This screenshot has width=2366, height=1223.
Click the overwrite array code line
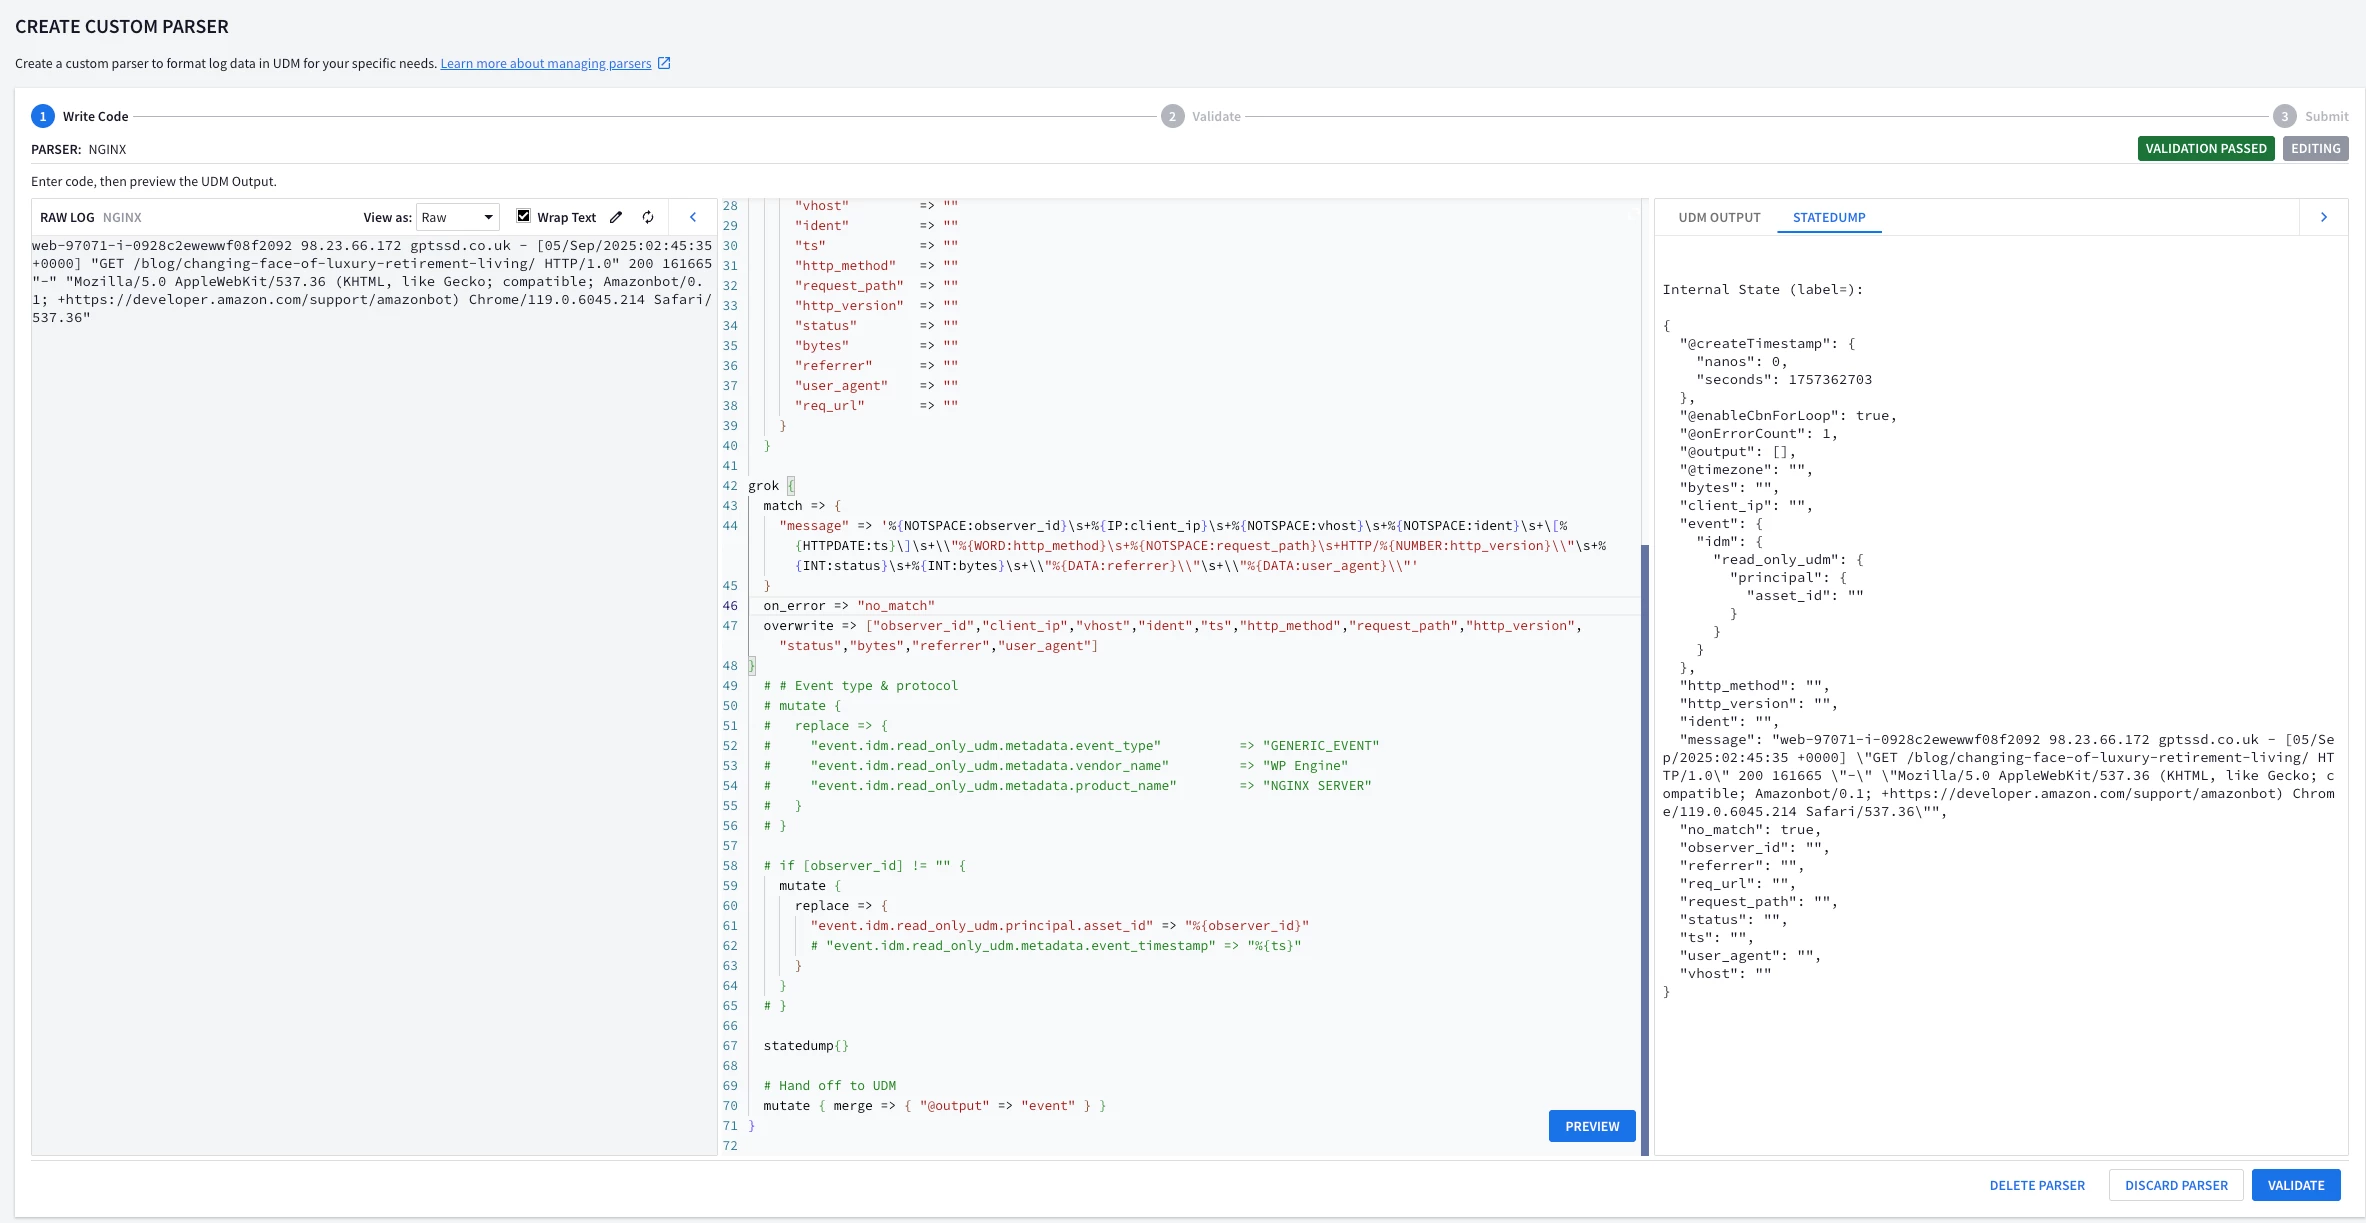[1172, 635]
